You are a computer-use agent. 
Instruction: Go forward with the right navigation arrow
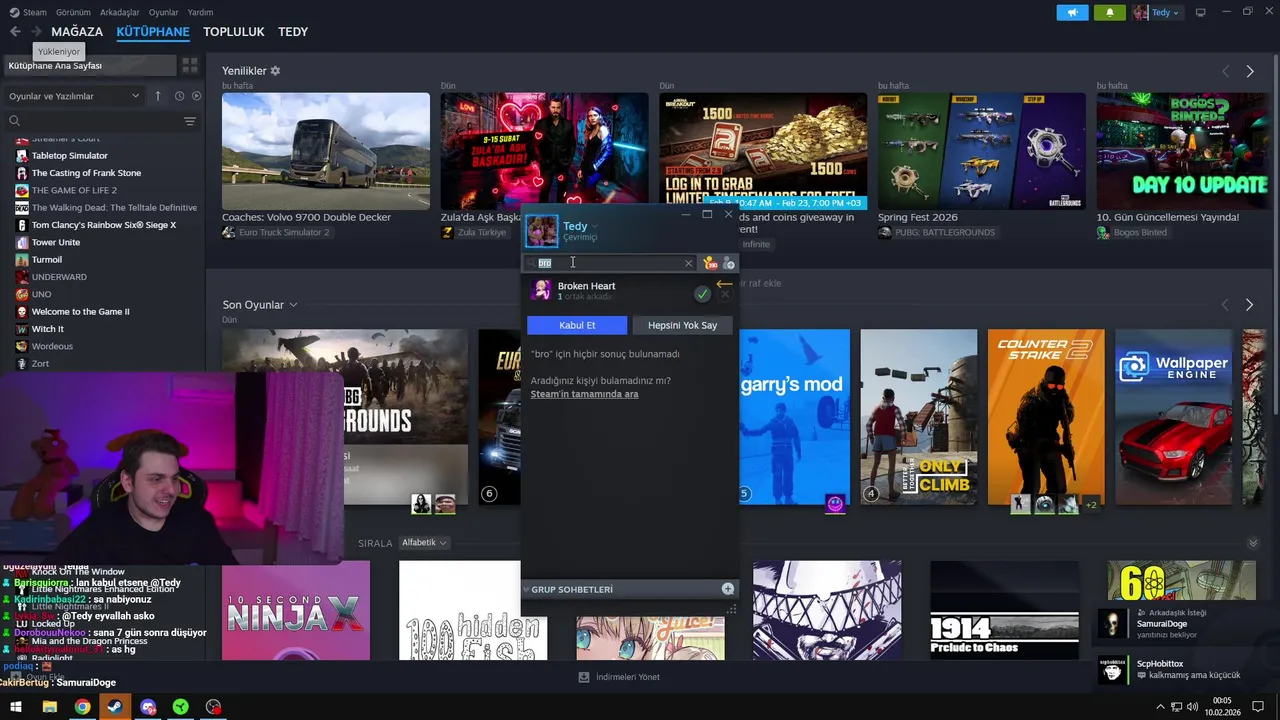[x=38, y=32]
